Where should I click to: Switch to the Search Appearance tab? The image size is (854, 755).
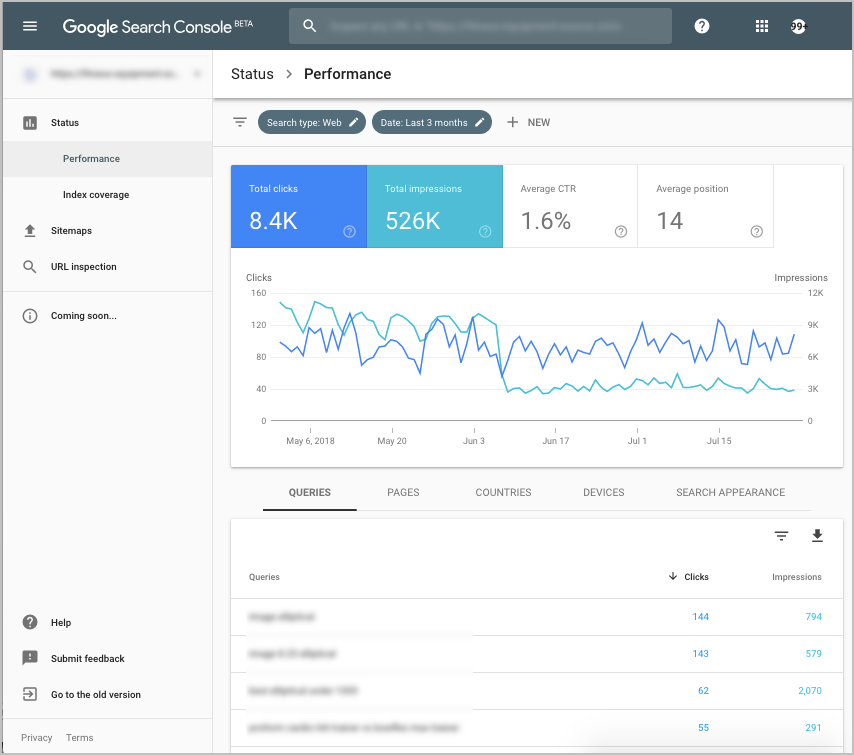(730, 492)
